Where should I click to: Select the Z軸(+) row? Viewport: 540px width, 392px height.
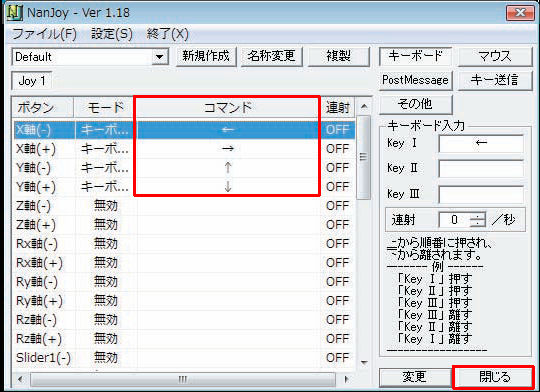tap(184, 225)
